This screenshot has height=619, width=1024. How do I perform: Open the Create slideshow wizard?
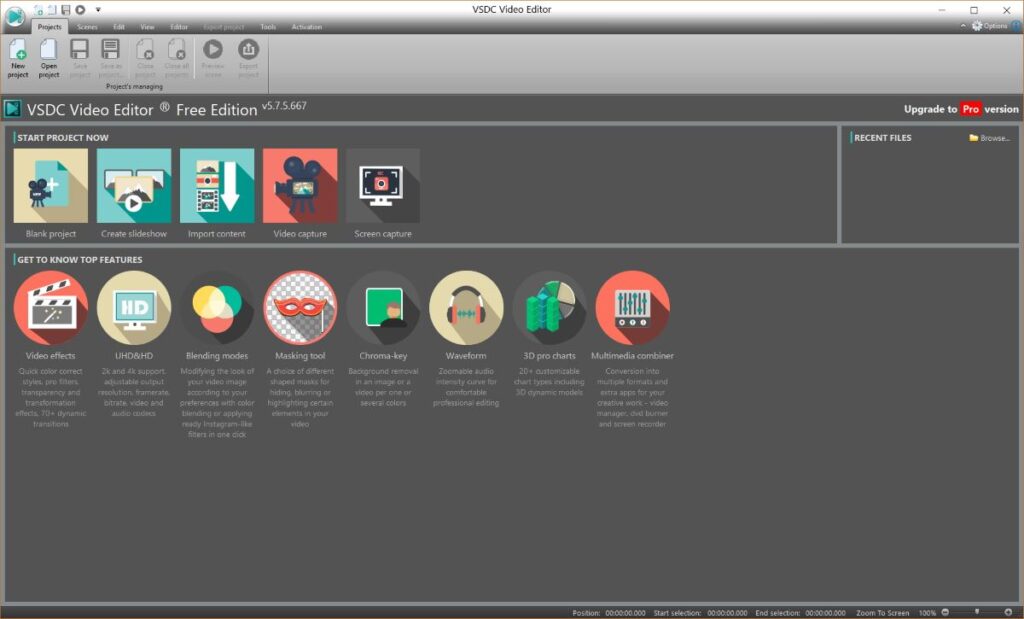click(133, 186)
